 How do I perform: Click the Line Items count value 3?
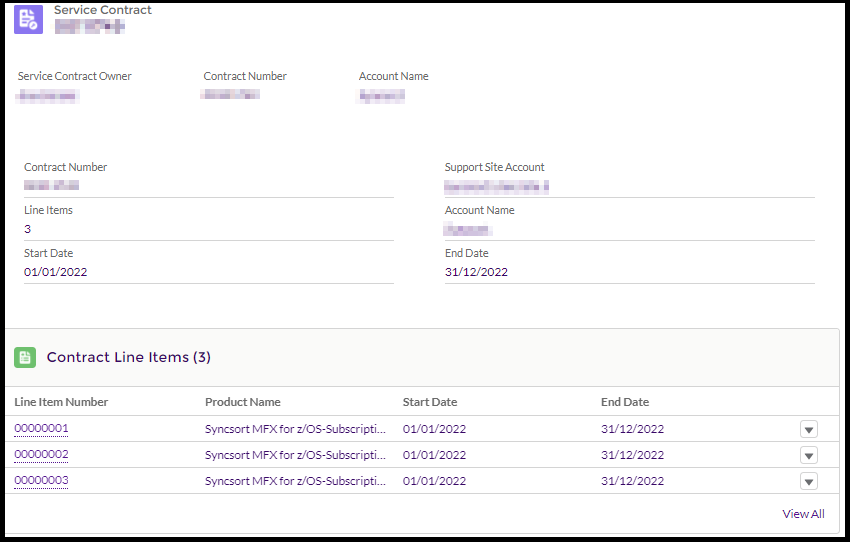pos(28,229)
